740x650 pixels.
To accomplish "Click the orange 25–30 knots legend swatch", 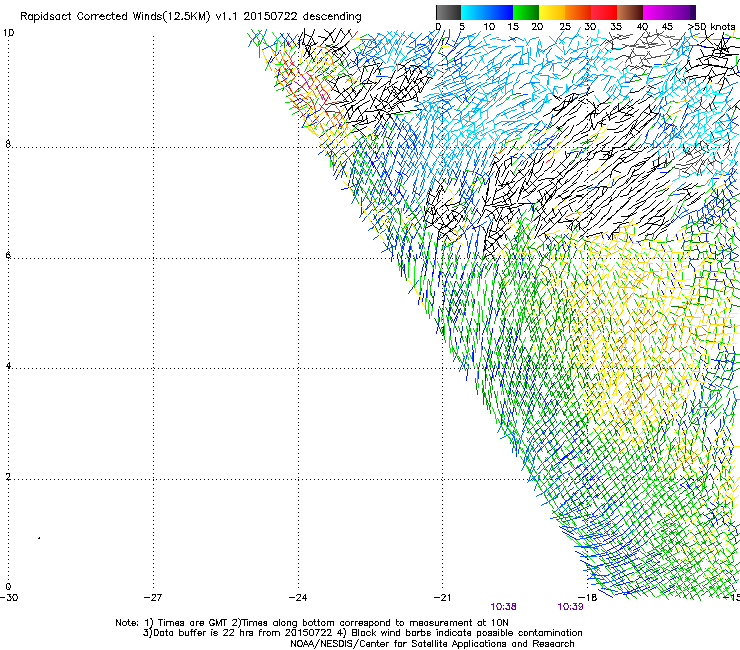I will coord(578,12).
